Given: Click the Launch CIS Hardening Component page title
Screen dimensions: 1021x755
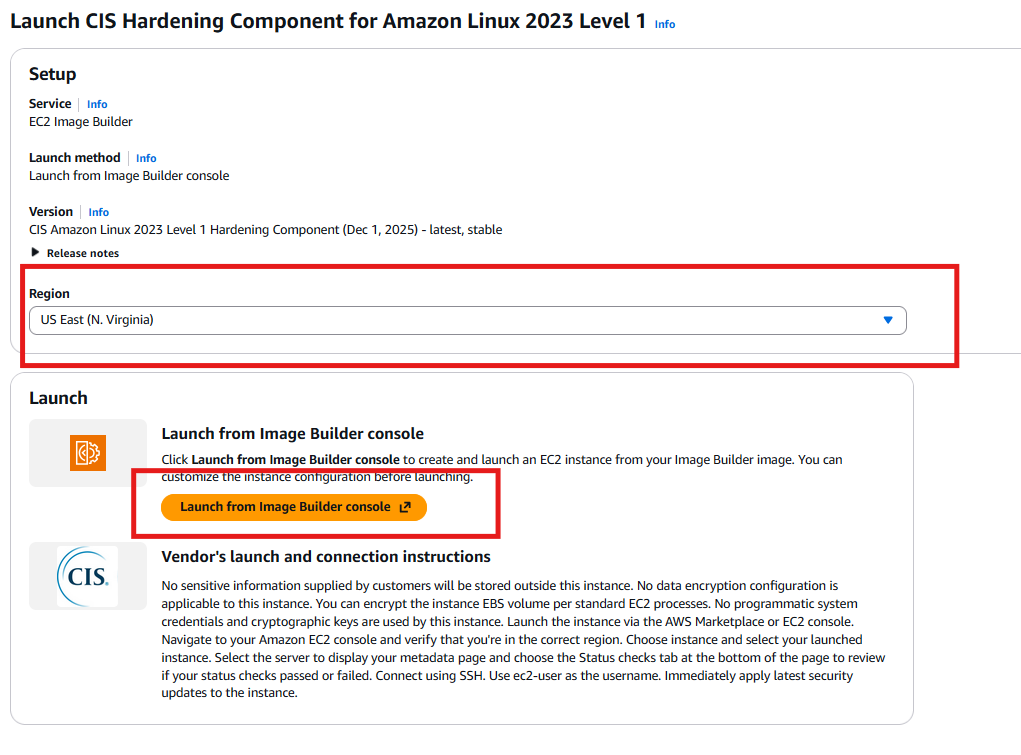Looking at the screenshot, I should tap(328, 22).
